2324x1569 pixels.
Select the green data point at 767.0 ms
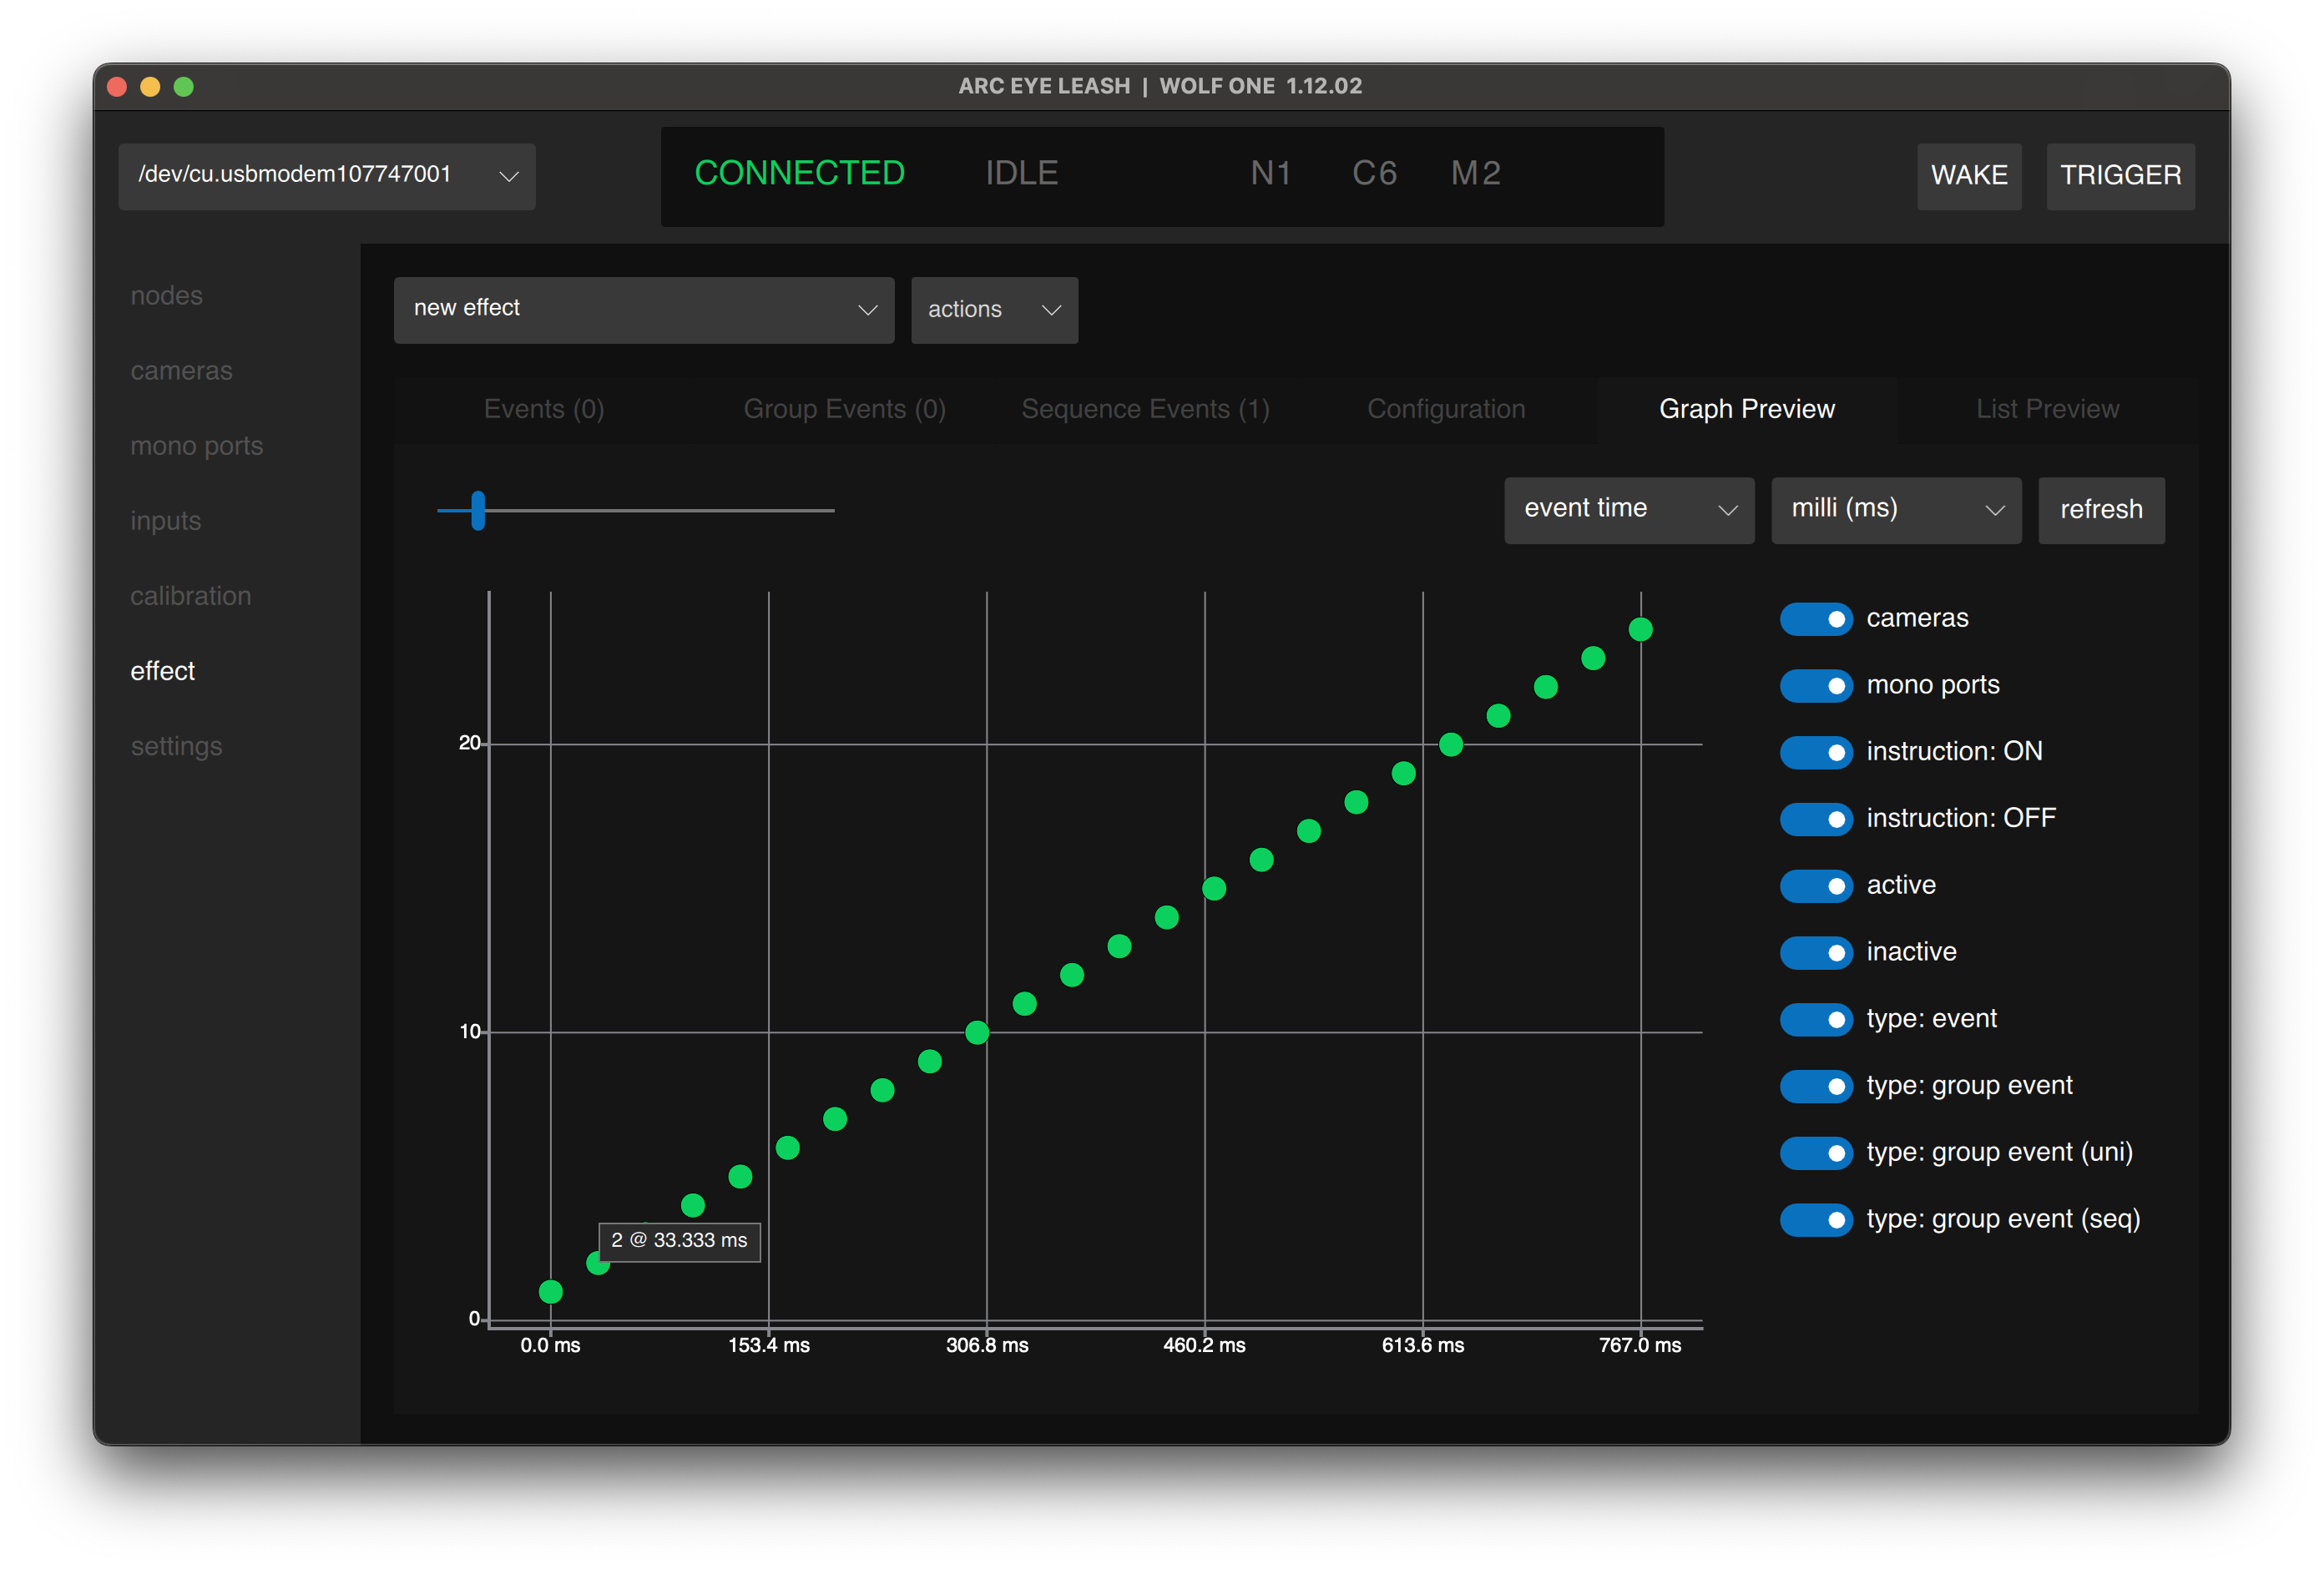[x=1640, y=629]
